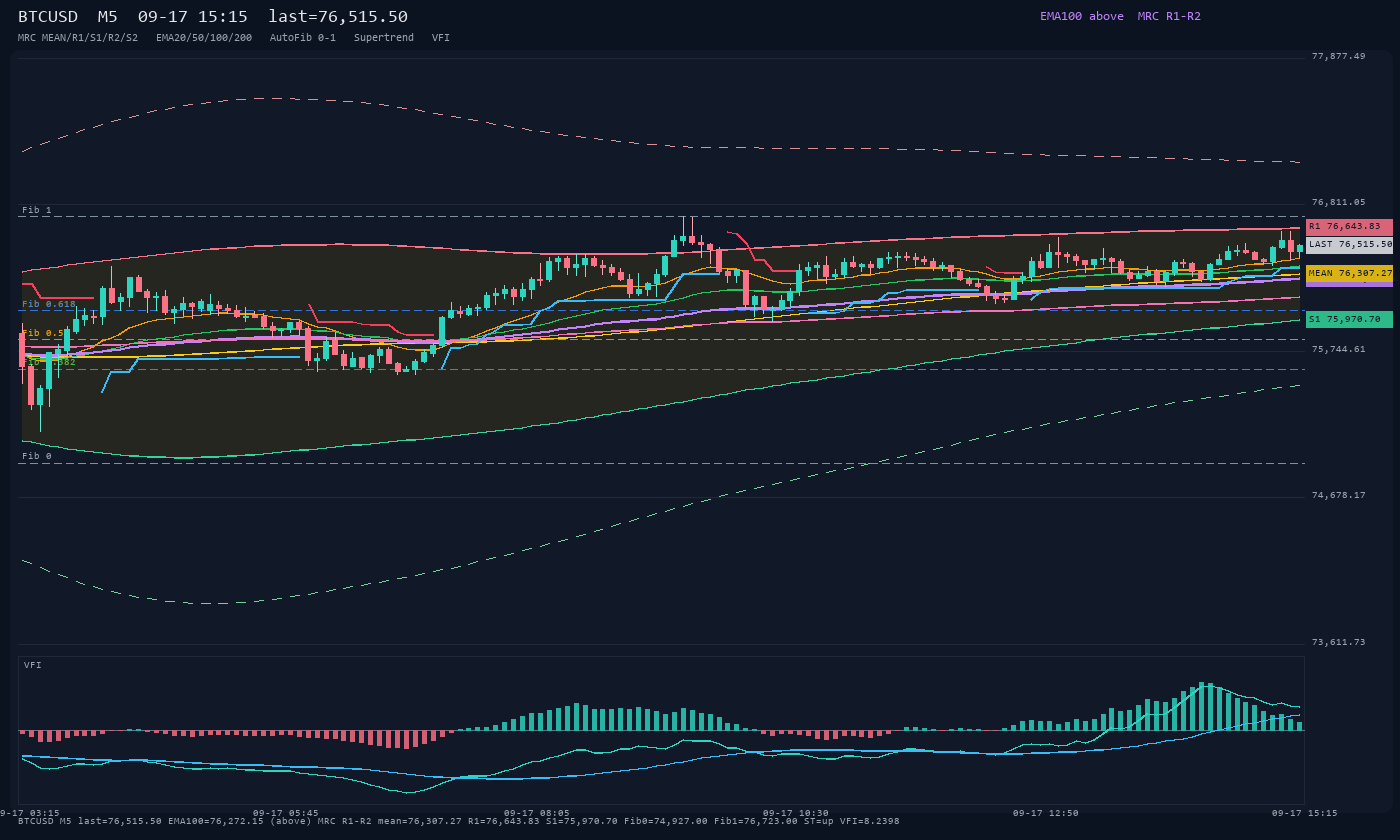Click S1=75,970.70 in the bottom status line

click(582, 821)
